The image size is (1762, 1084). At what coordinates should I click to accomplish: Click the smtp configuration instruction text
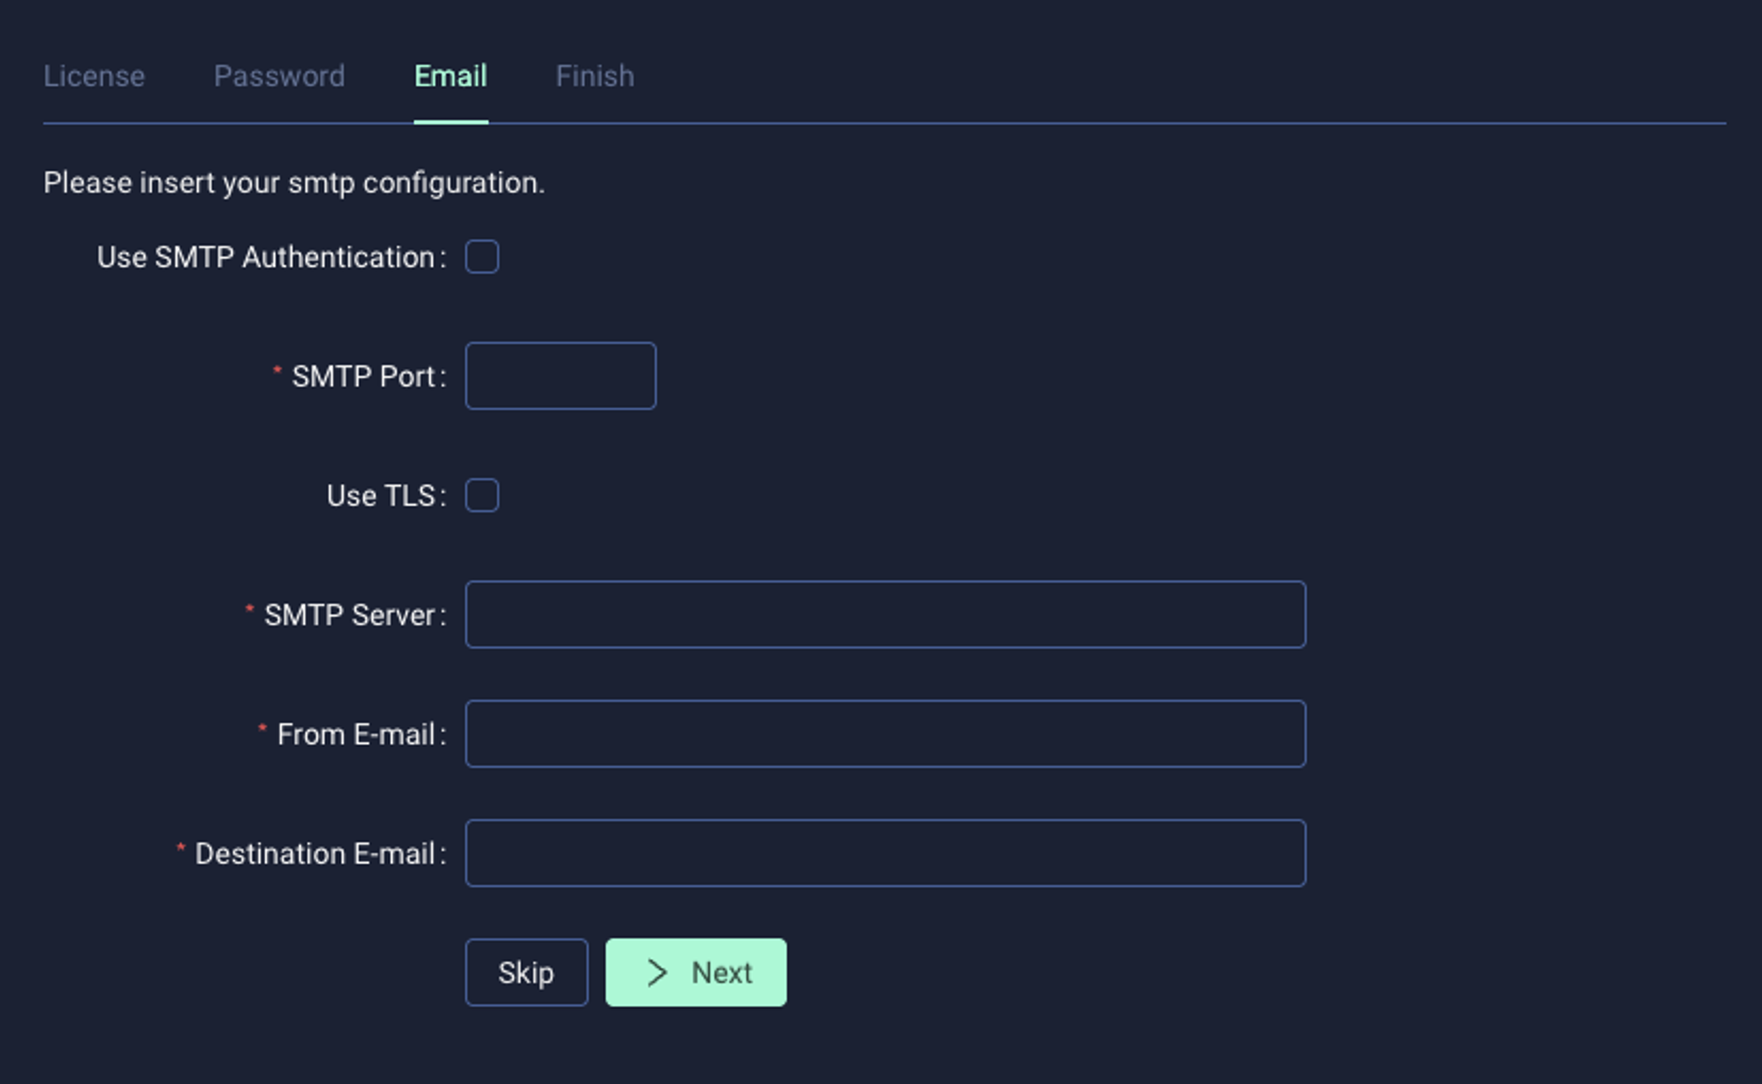coord(294,183)
